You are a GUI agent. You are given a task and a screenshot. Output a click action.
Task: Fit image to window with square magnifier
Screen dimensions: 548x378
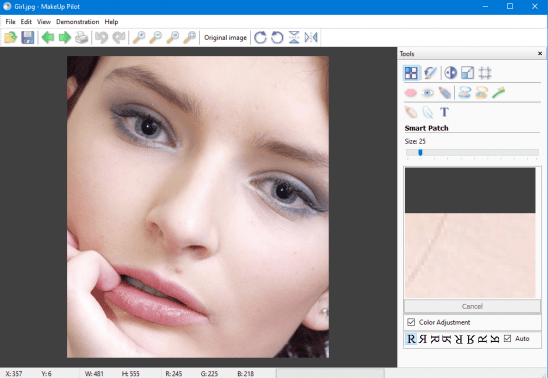(x=190, y=37)
